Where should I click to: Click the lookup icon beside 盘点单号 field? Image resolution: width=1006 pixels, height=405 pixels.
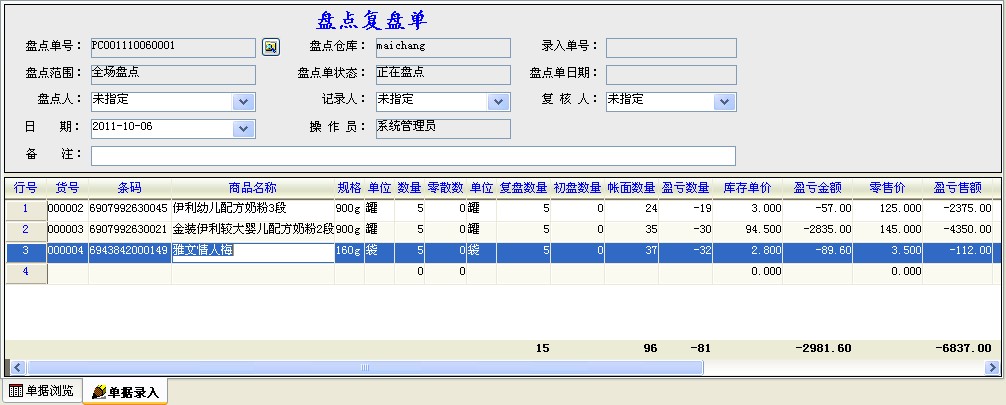(270, 47)
